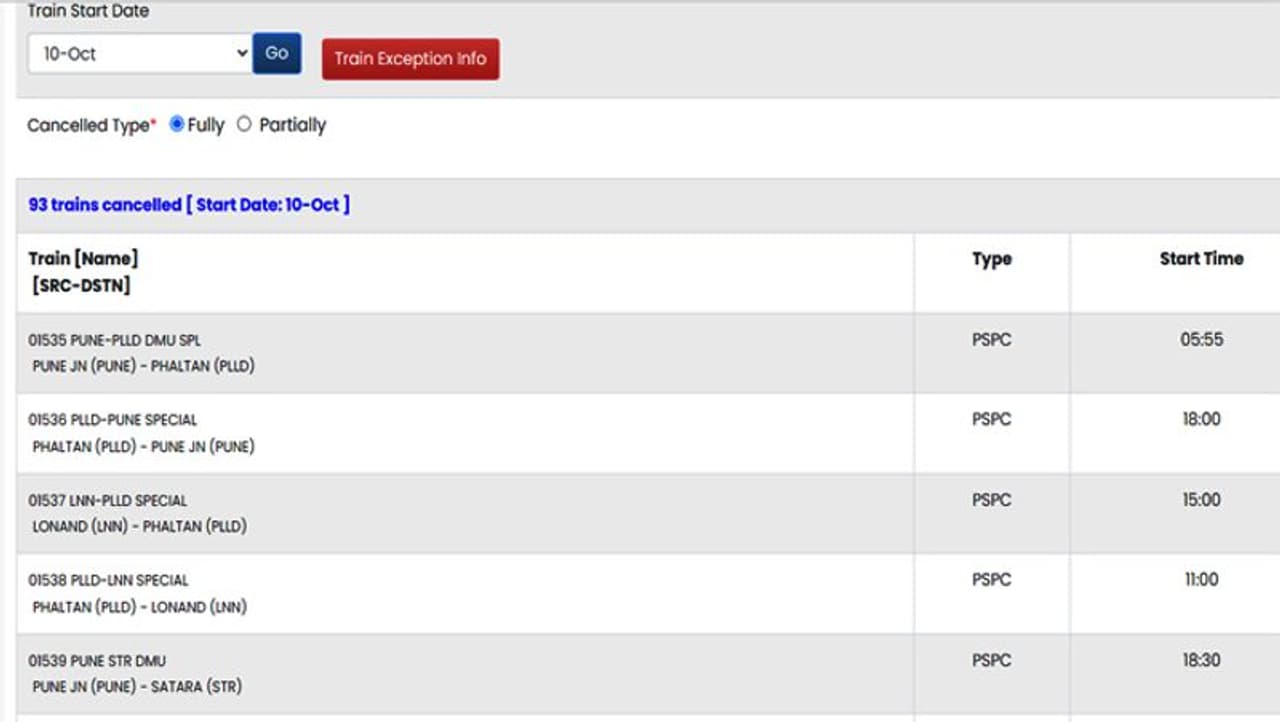This screenshot has height=722, width=1280.
Task: Select train 01538 PLLD-LNN SPECIAL row
Action: tap(108, 580)
